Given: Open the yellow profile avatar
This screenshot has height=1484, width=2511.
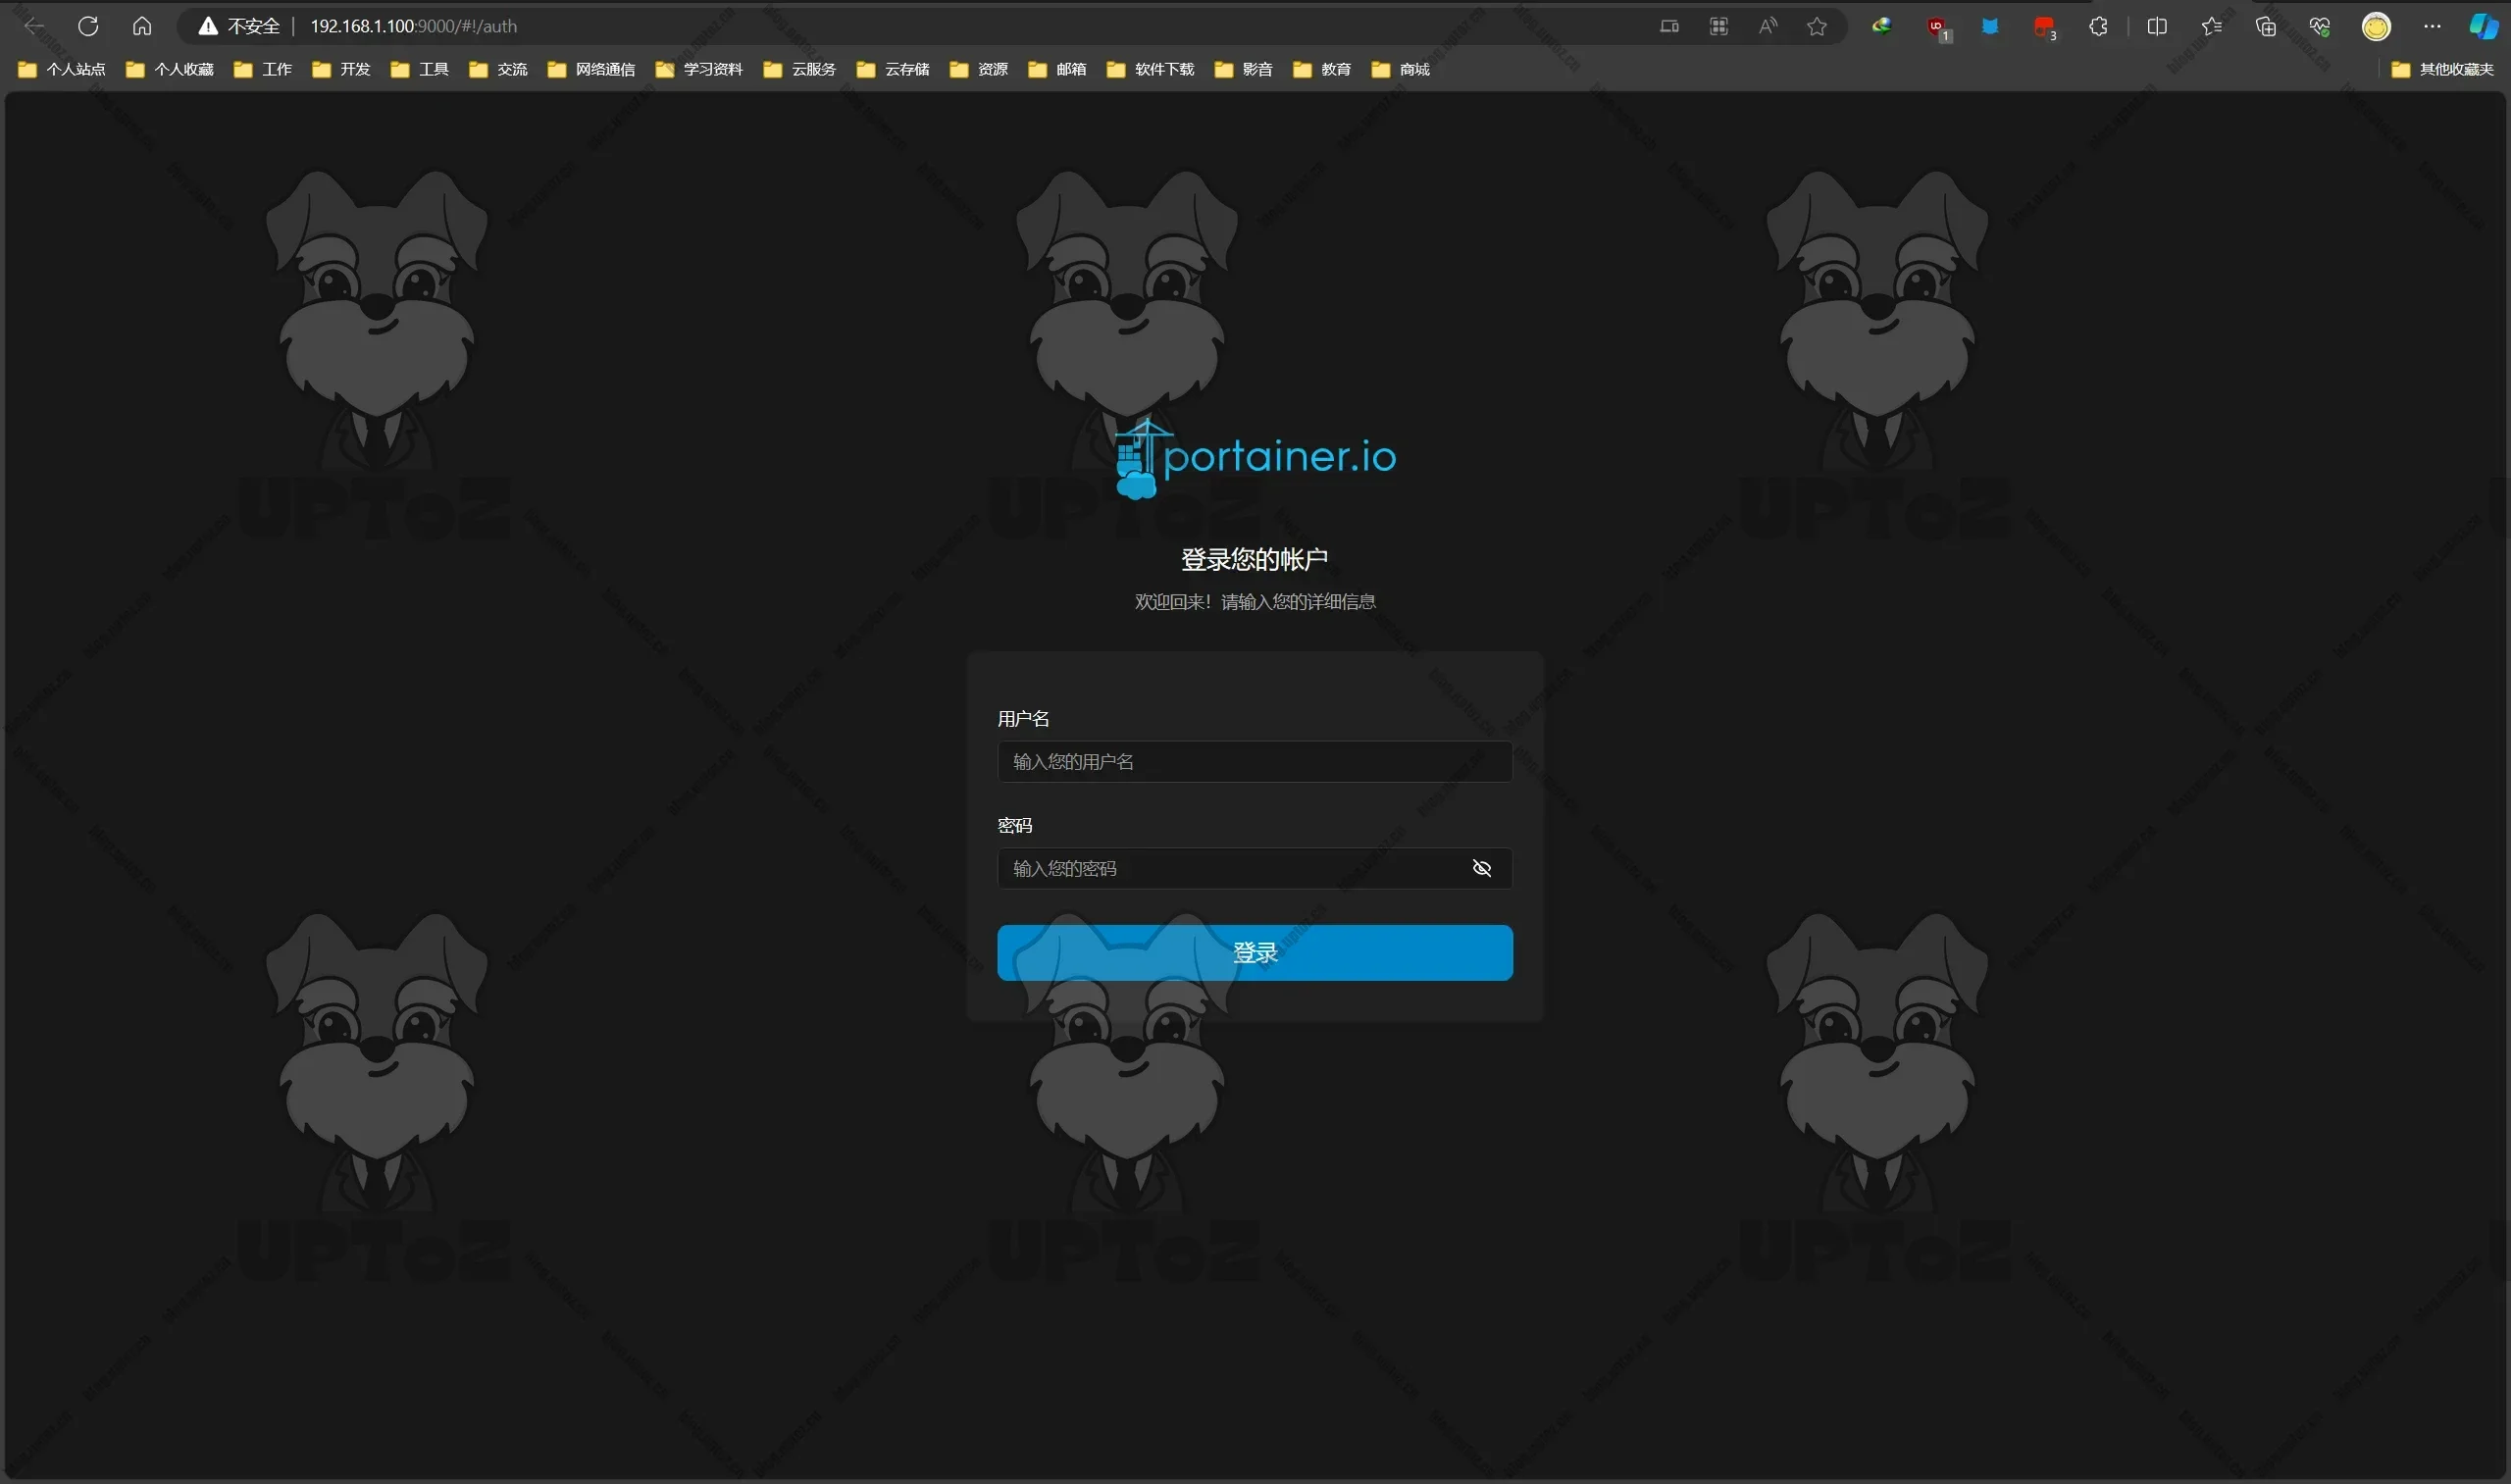Looking at the screenshot, I should pos(2376,26).
